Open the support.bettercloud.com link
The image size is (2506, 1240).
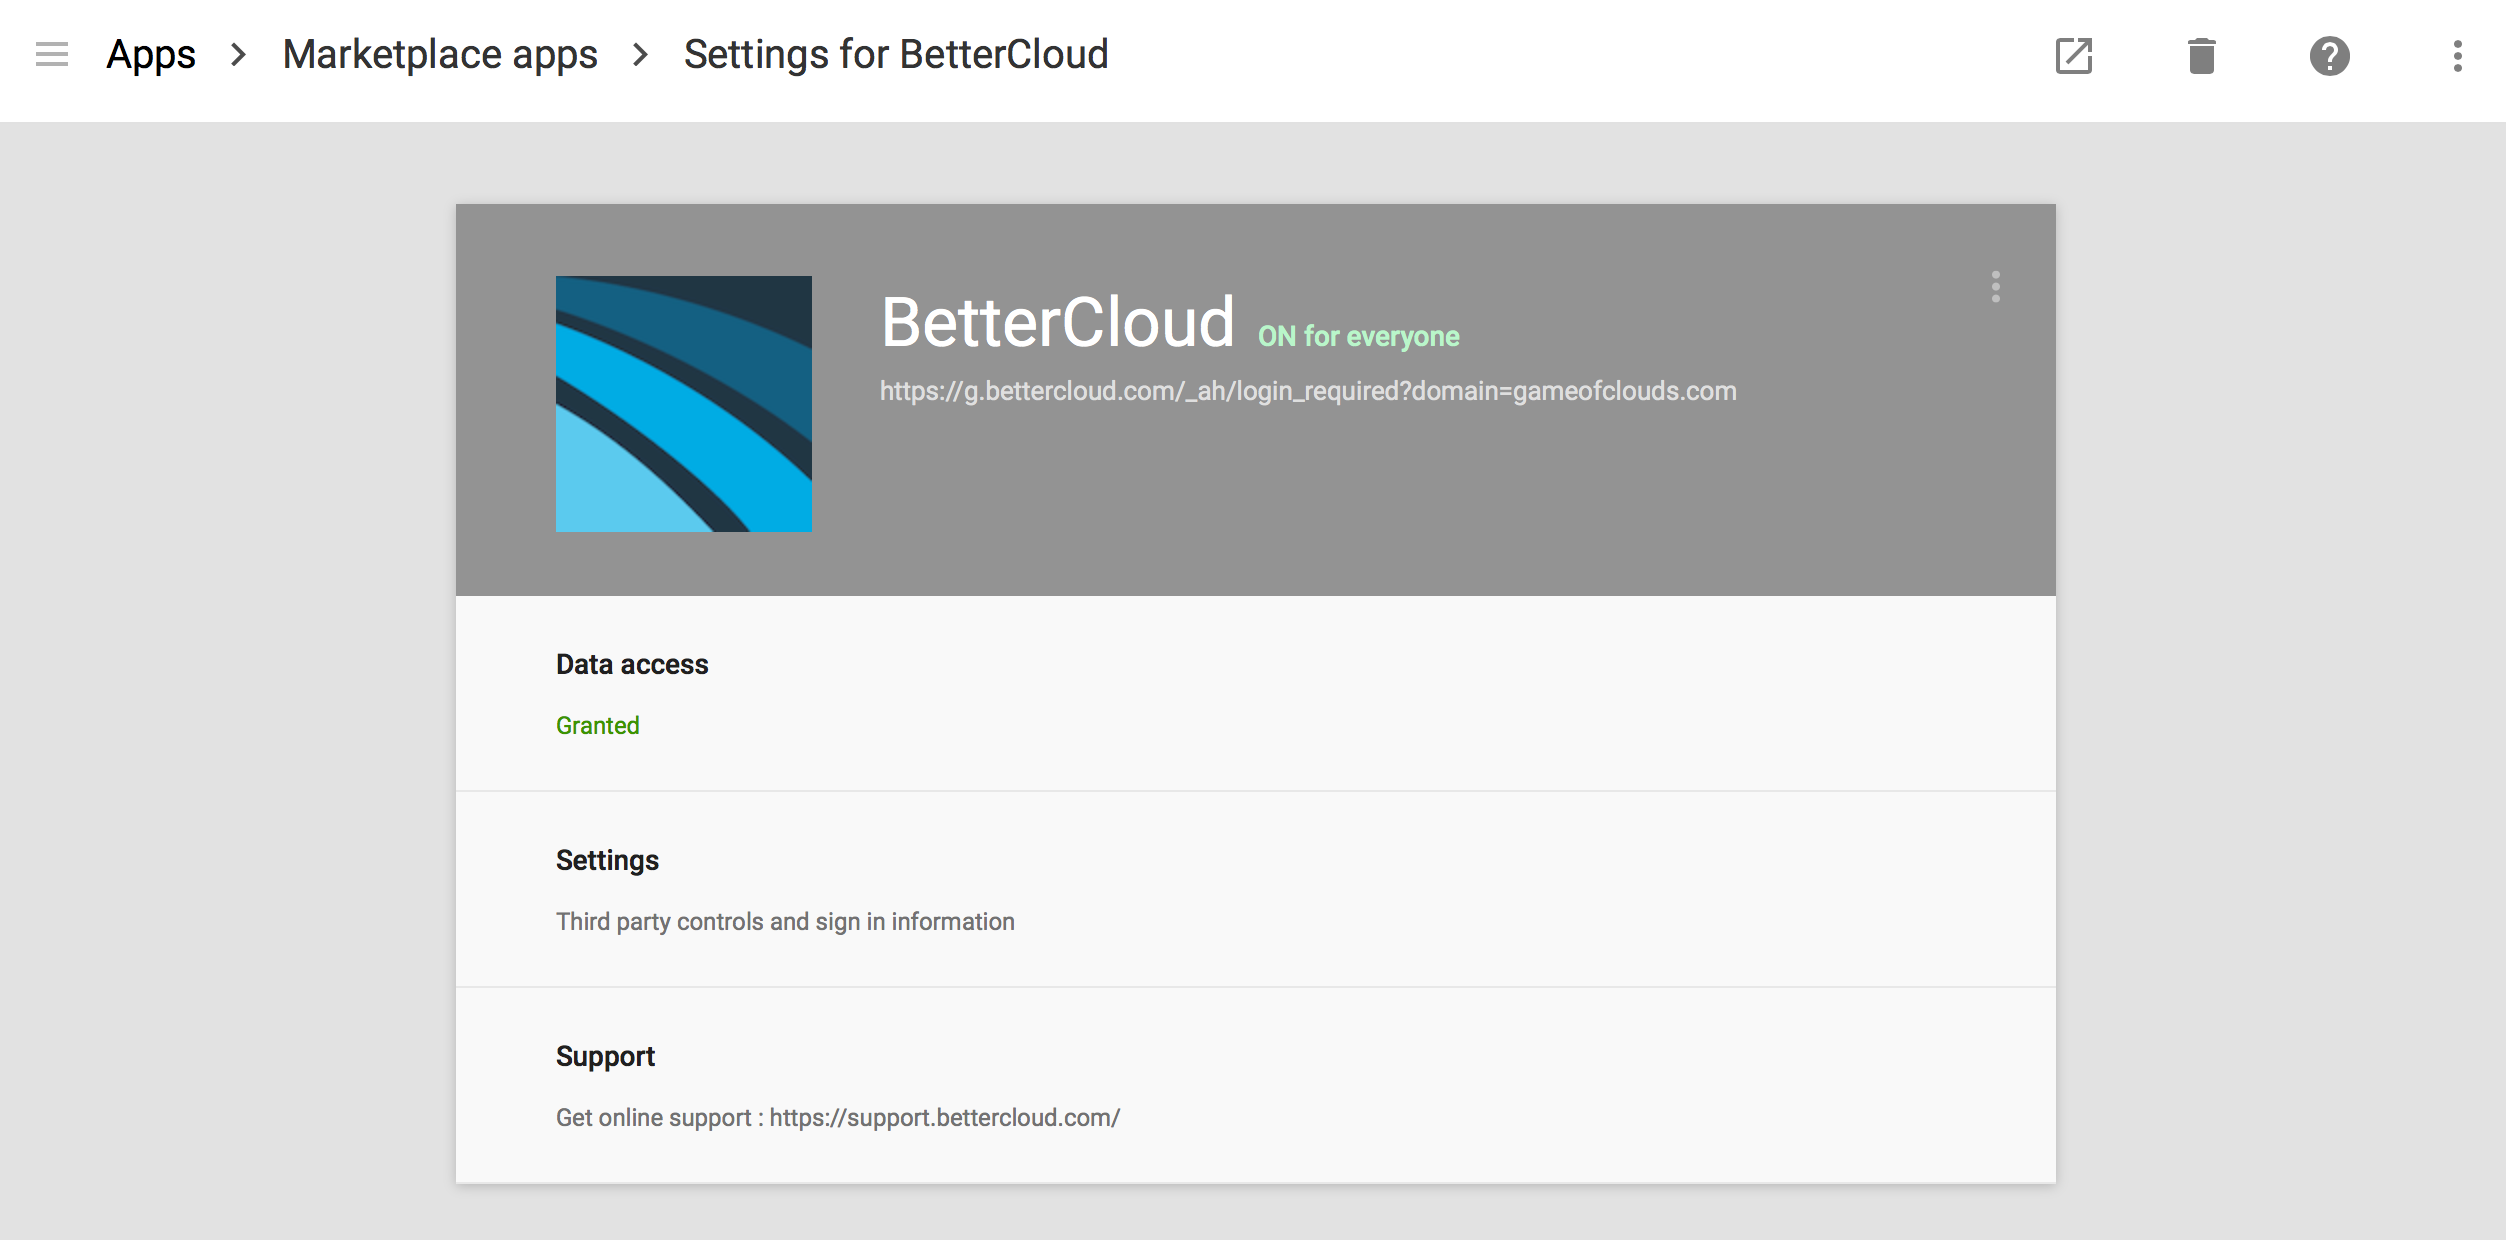click(944, 1118)
